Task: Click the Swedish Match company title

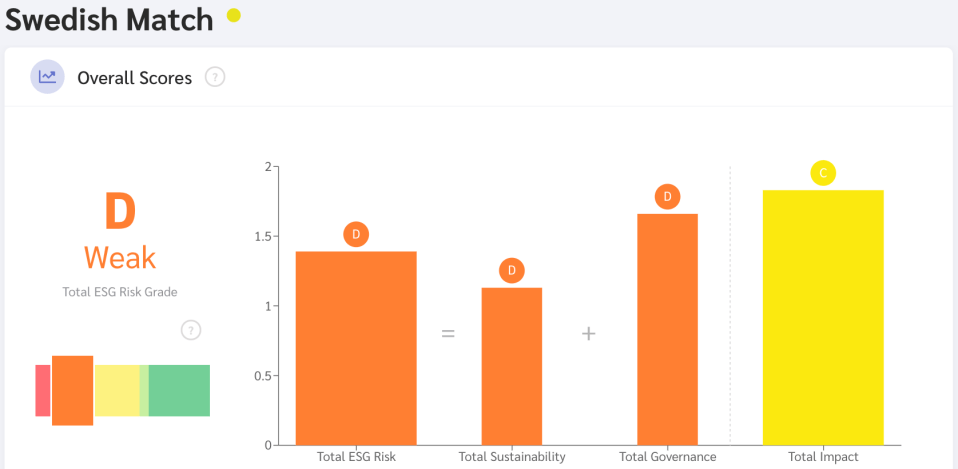Action: [x=109, y=19]
